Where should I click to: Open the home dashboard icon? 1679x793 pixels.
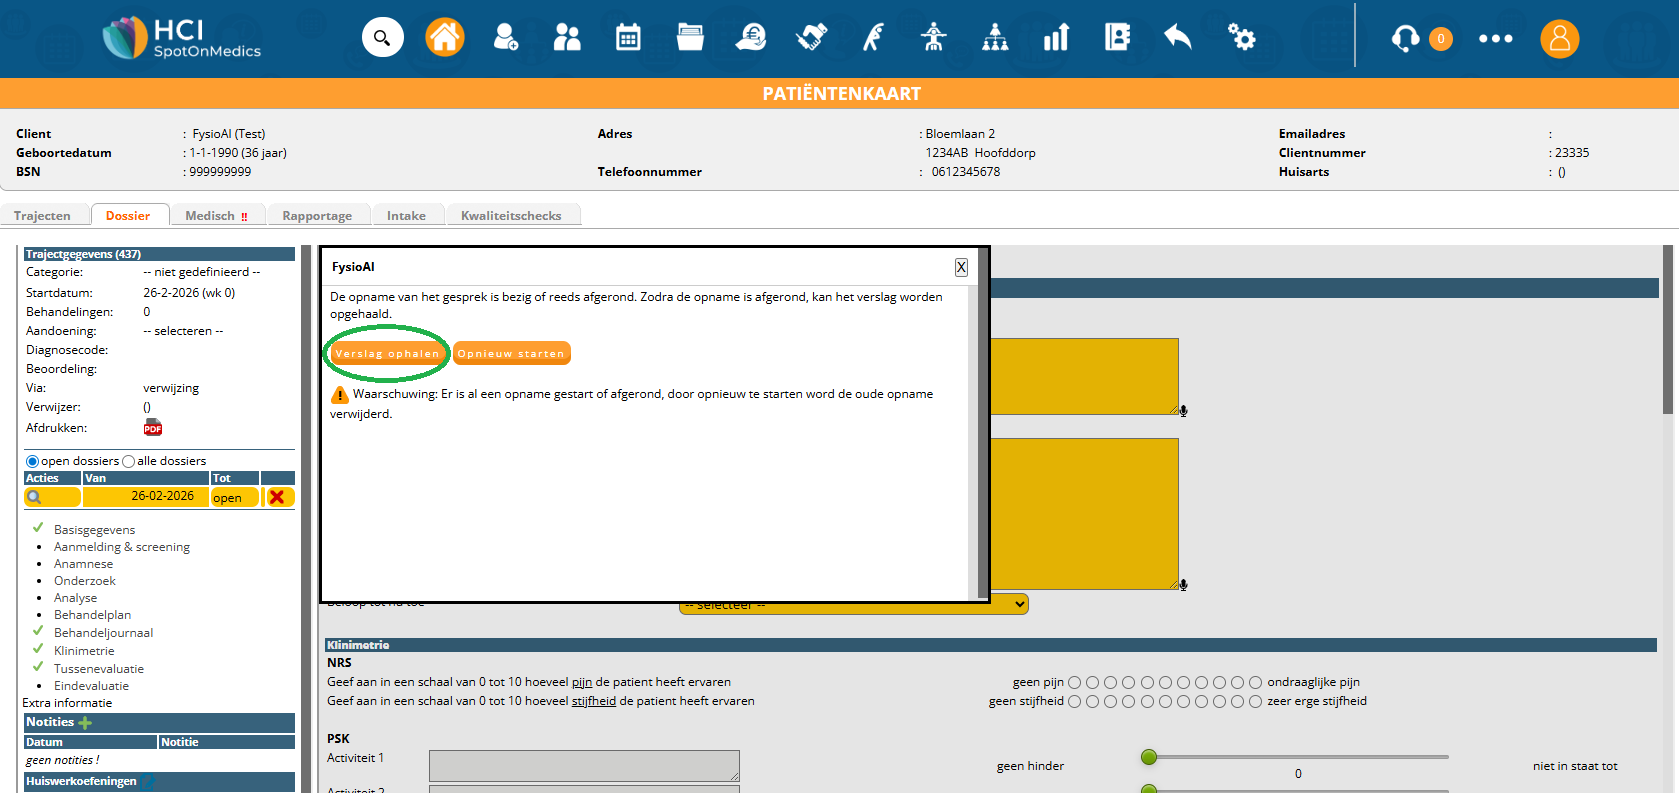tap(444, 38)
